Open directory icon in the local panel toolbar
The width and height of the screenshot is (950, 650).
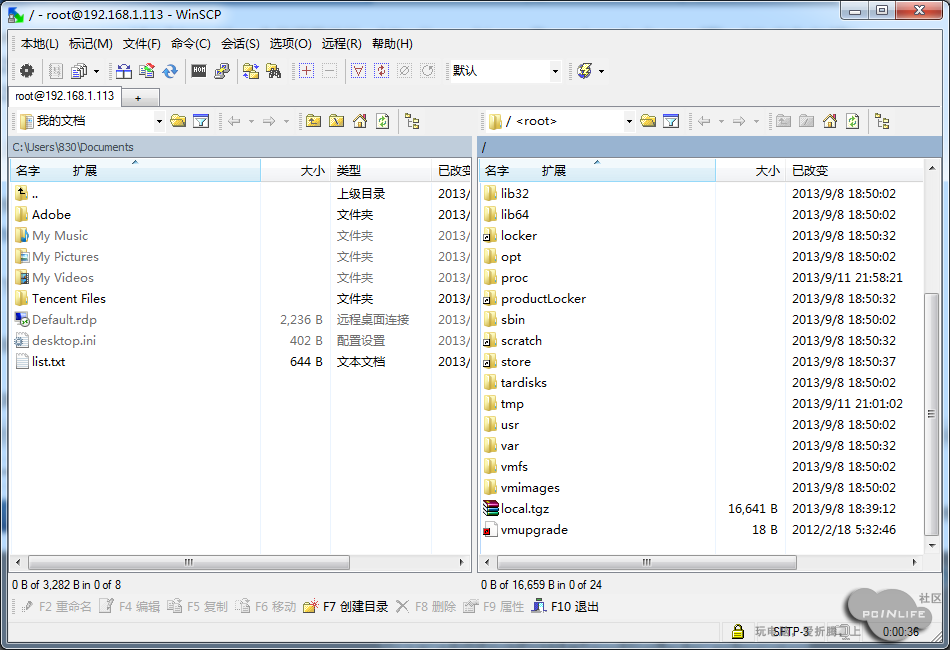pos(178,121)
